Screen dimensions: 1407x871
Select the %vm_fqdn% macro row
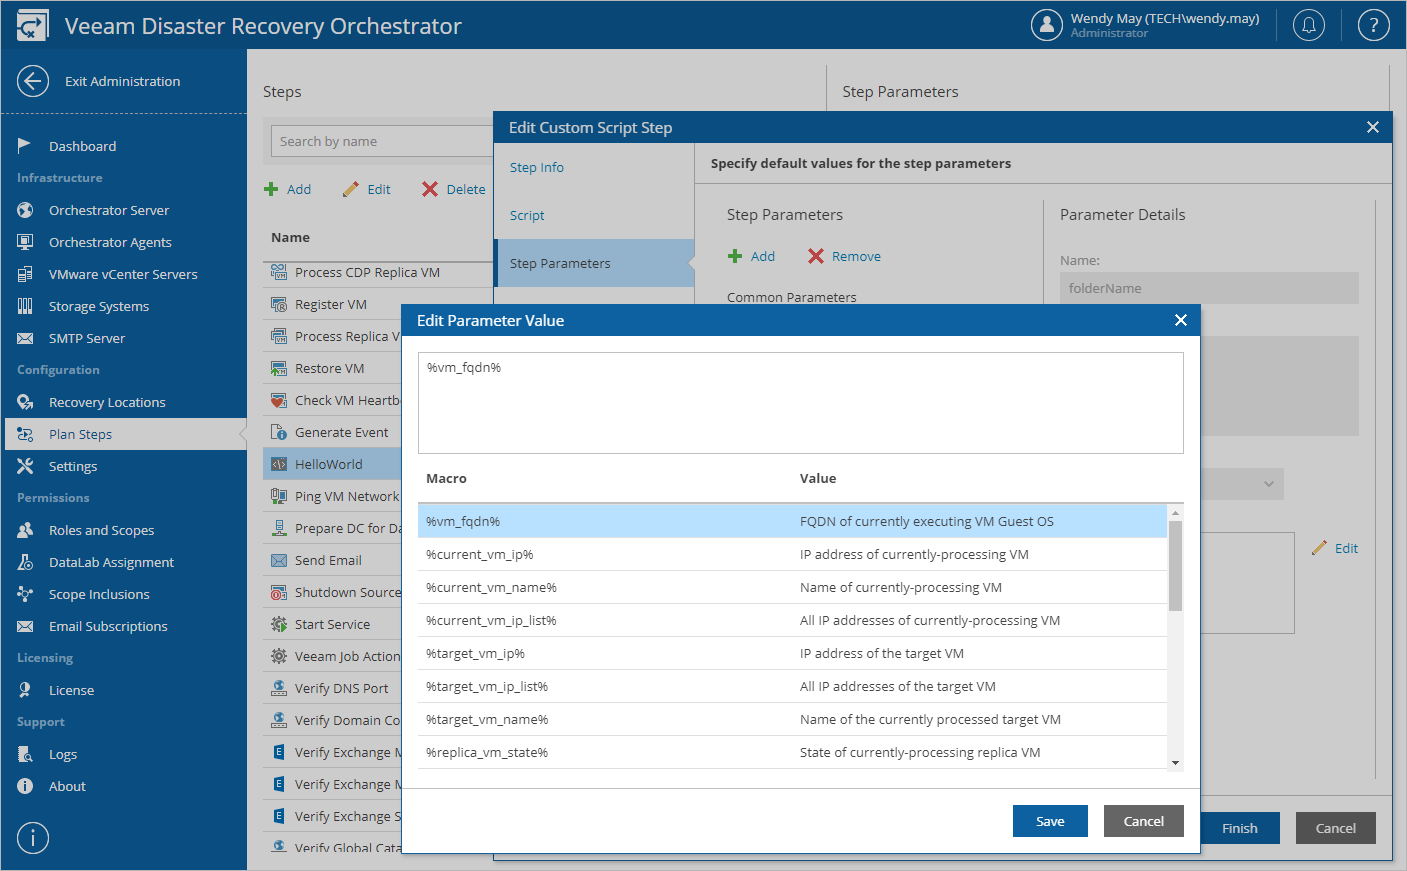click(792, 521)
